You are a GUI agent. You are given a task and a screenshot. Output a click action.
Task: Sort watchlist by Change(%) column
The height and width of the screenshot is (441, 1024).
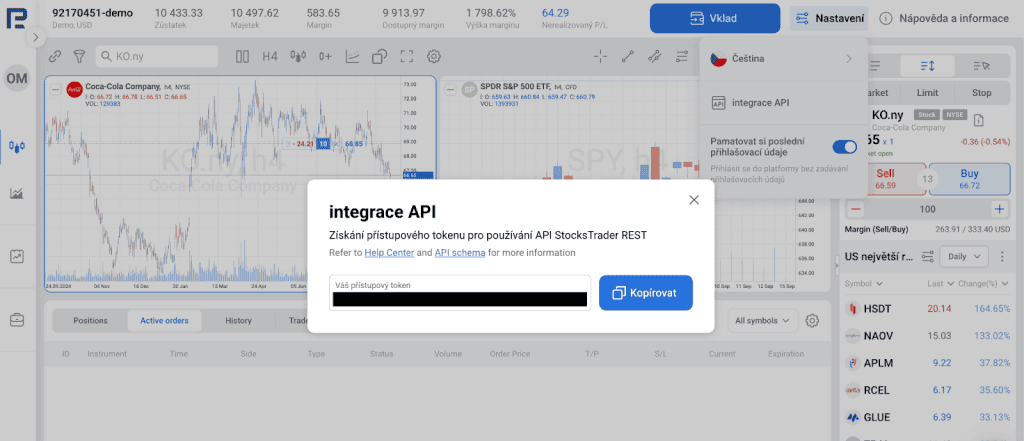[x=984, y=284]
